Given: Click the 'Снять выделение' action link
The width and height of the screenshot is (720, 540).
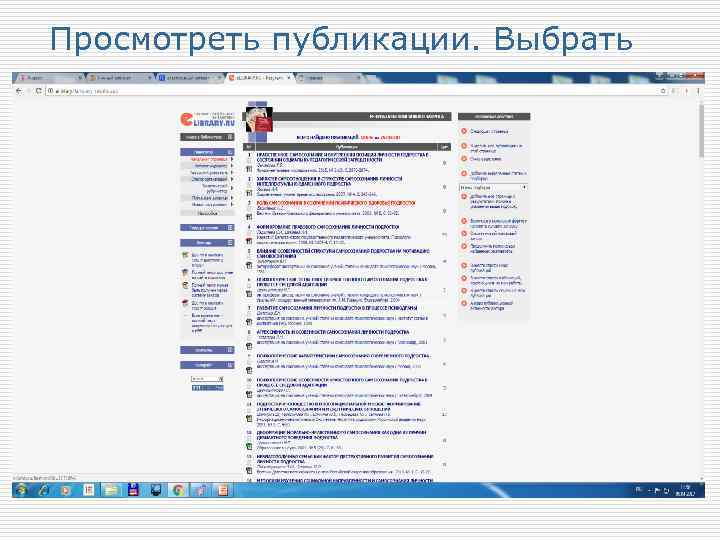Looking at the screenshot, I should click(485, 159).
